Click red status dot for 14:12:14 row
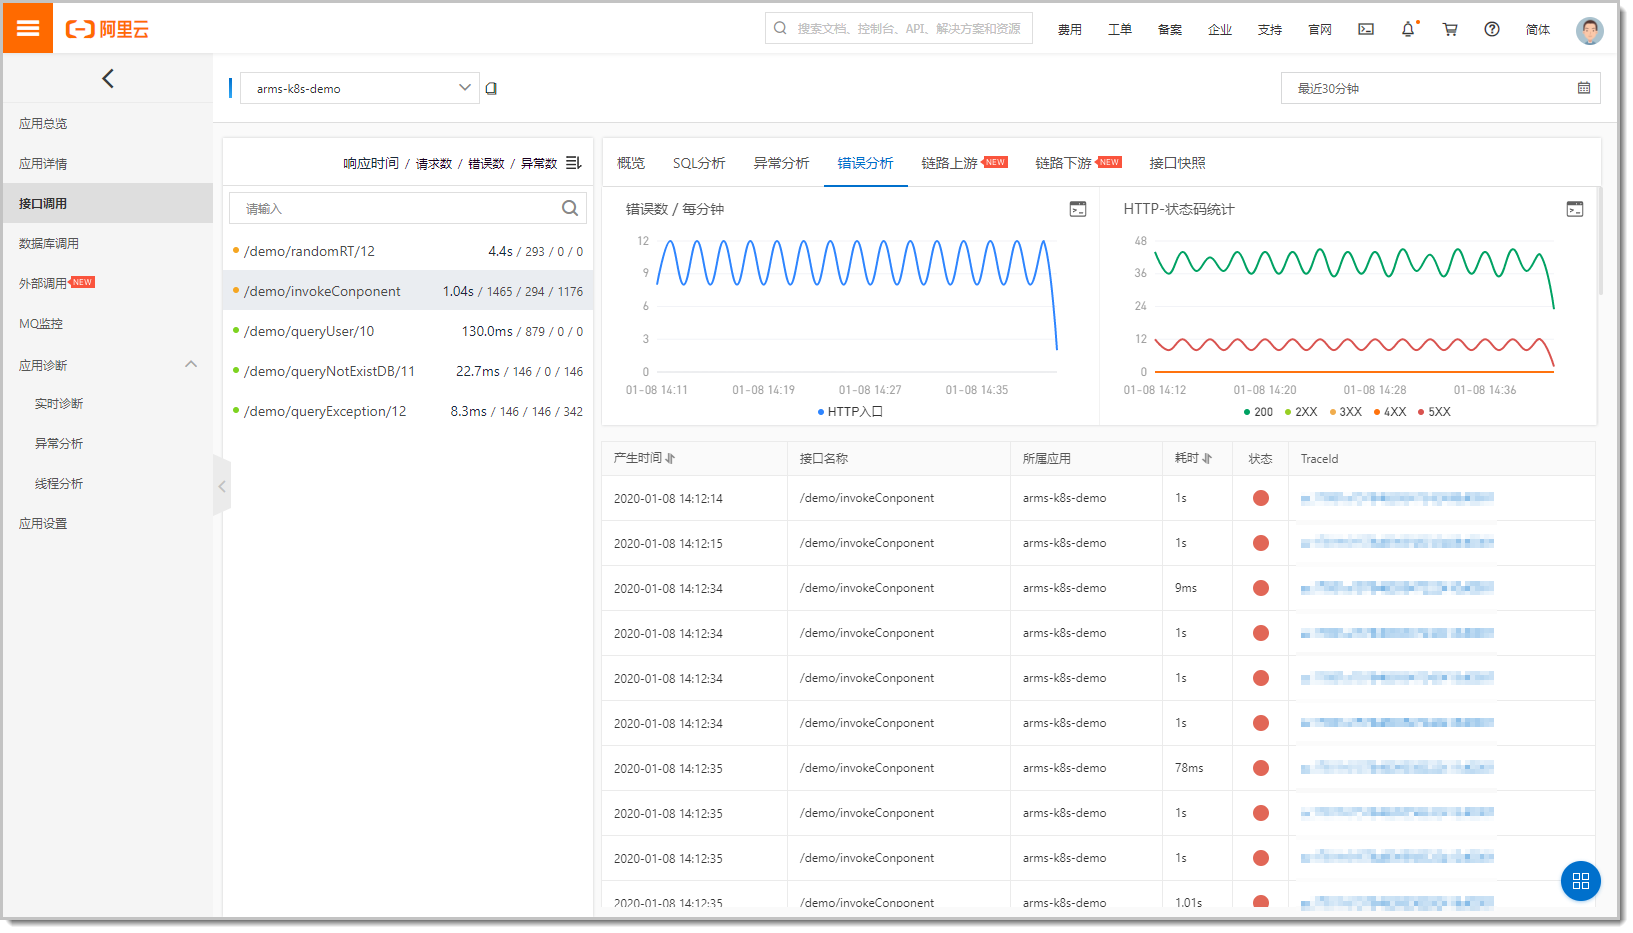1633x933 pixels. [x=1261, y=498]
